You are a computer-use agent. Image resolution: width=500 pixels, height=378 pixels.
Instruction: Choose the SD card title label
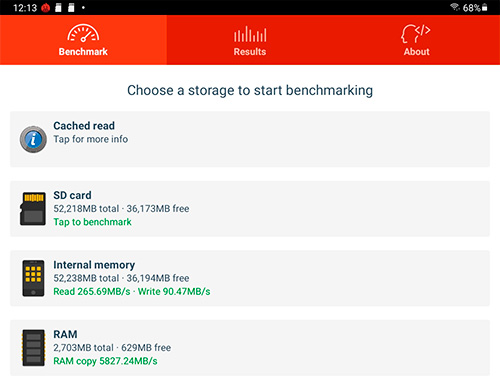tap(72, 195)
